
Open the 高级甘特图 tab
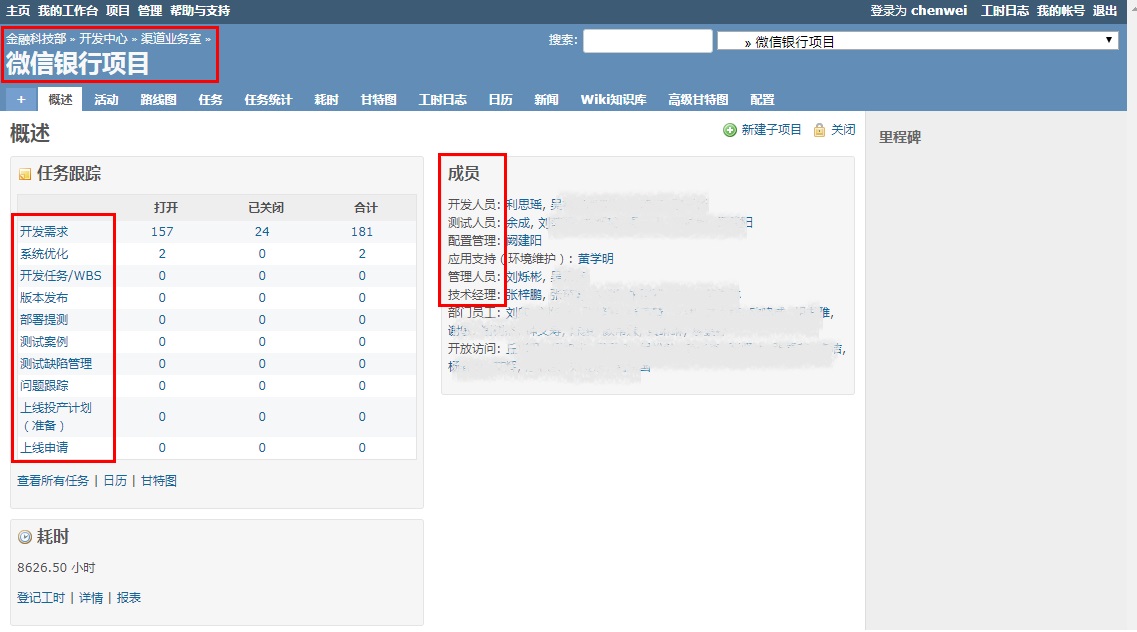point(698,99)
